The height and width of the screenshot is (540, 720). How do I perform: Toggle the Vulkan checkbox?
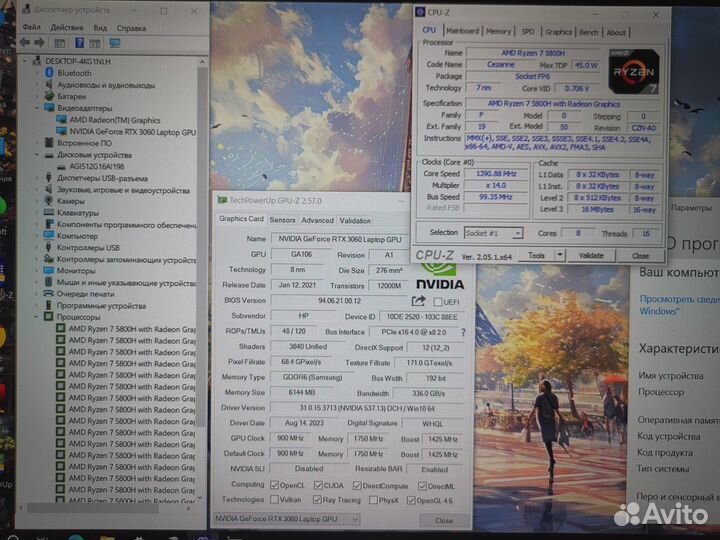(275, 499)
